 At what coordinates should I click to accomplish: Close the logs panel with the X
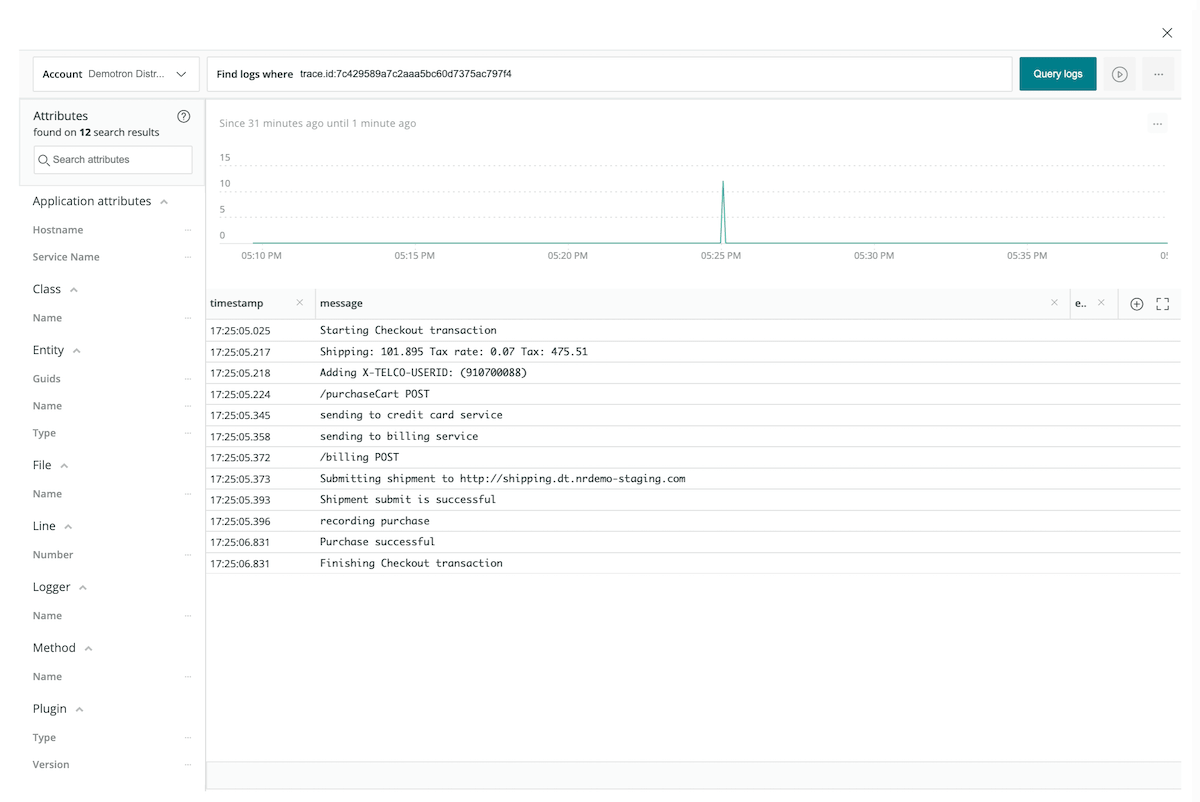(1167, 33)
